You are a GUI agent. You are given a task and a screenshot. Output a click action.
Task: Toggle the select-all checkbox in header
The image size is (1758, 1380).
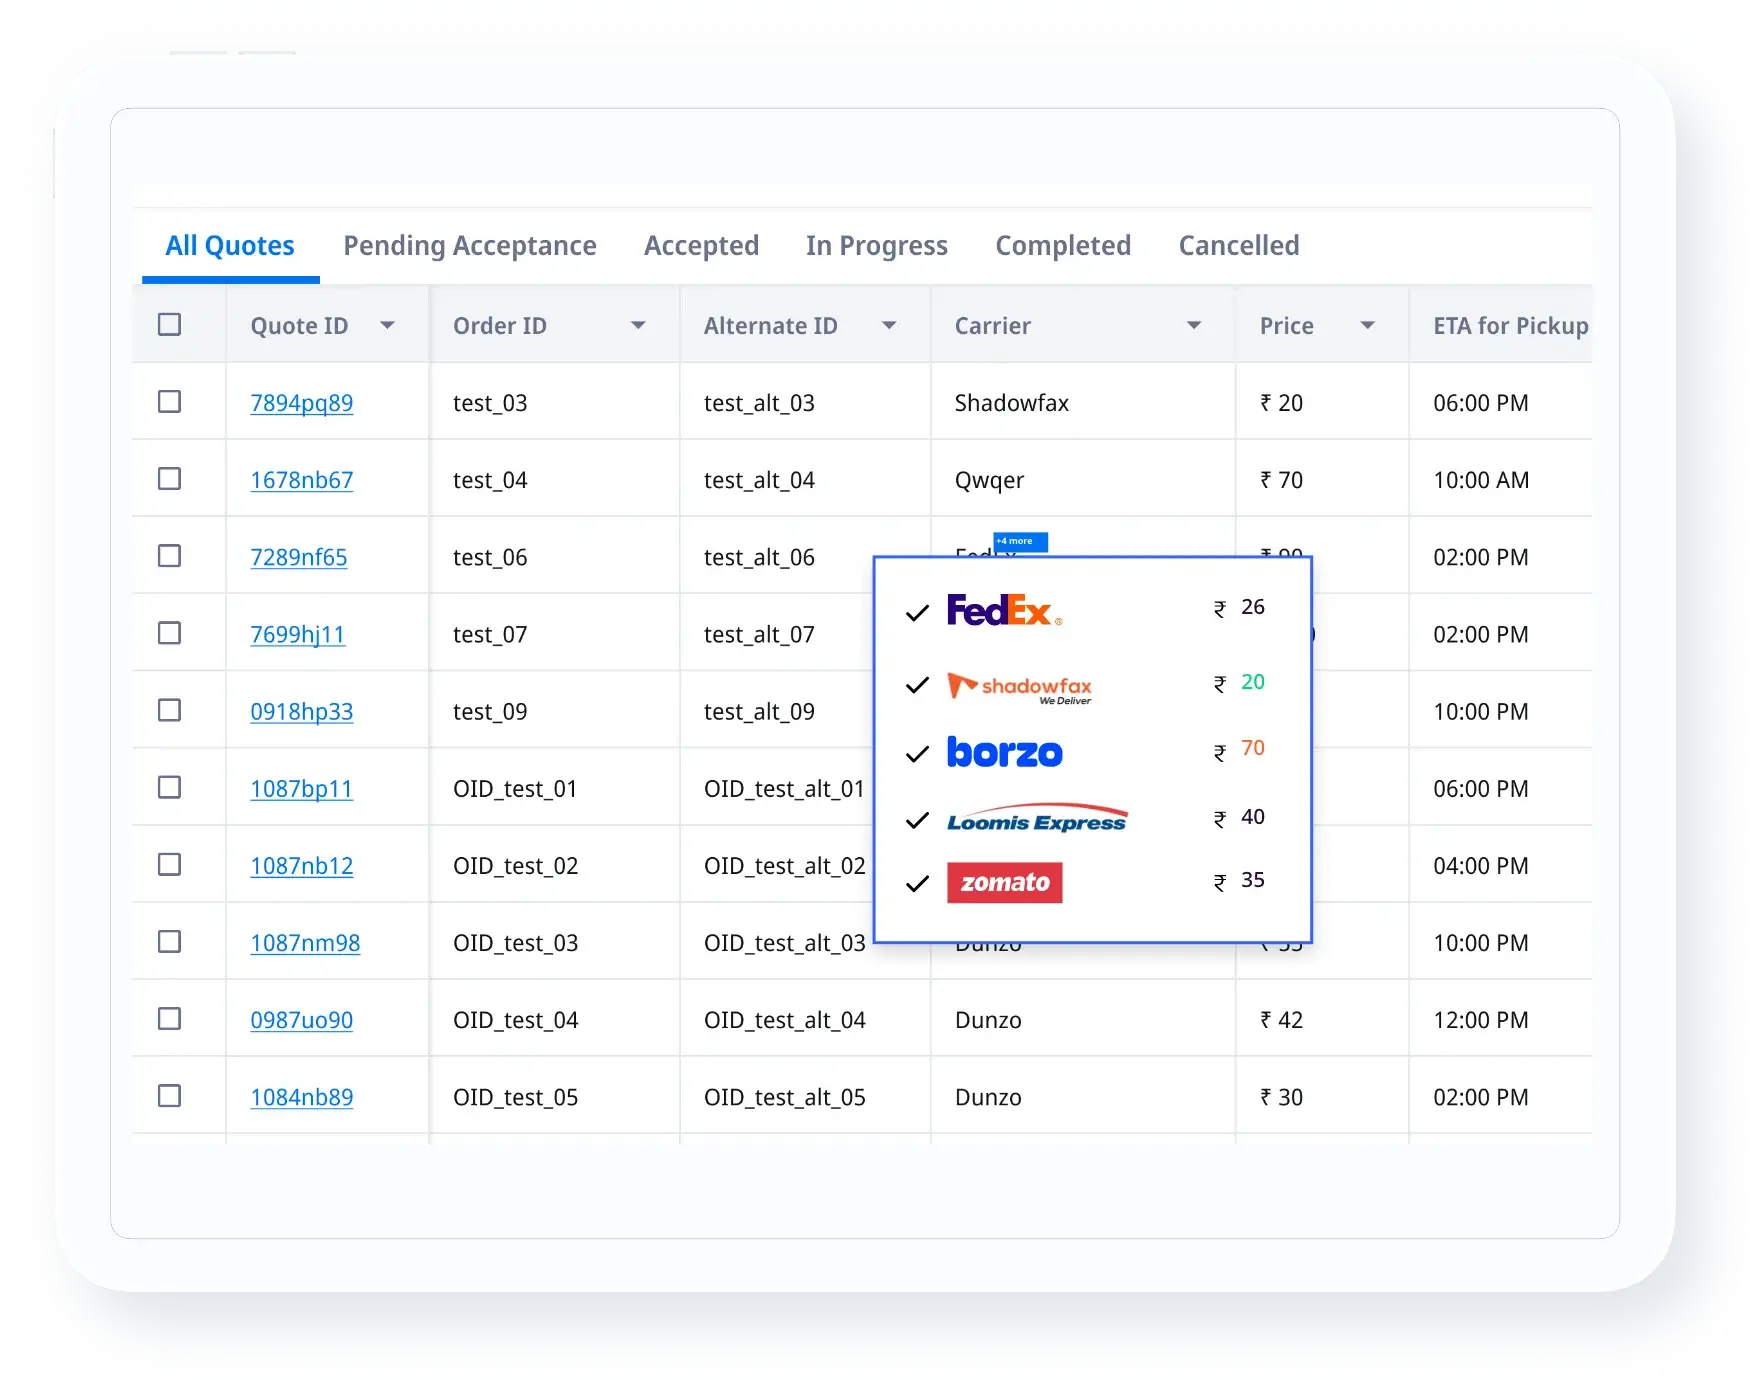pos(170,325)
